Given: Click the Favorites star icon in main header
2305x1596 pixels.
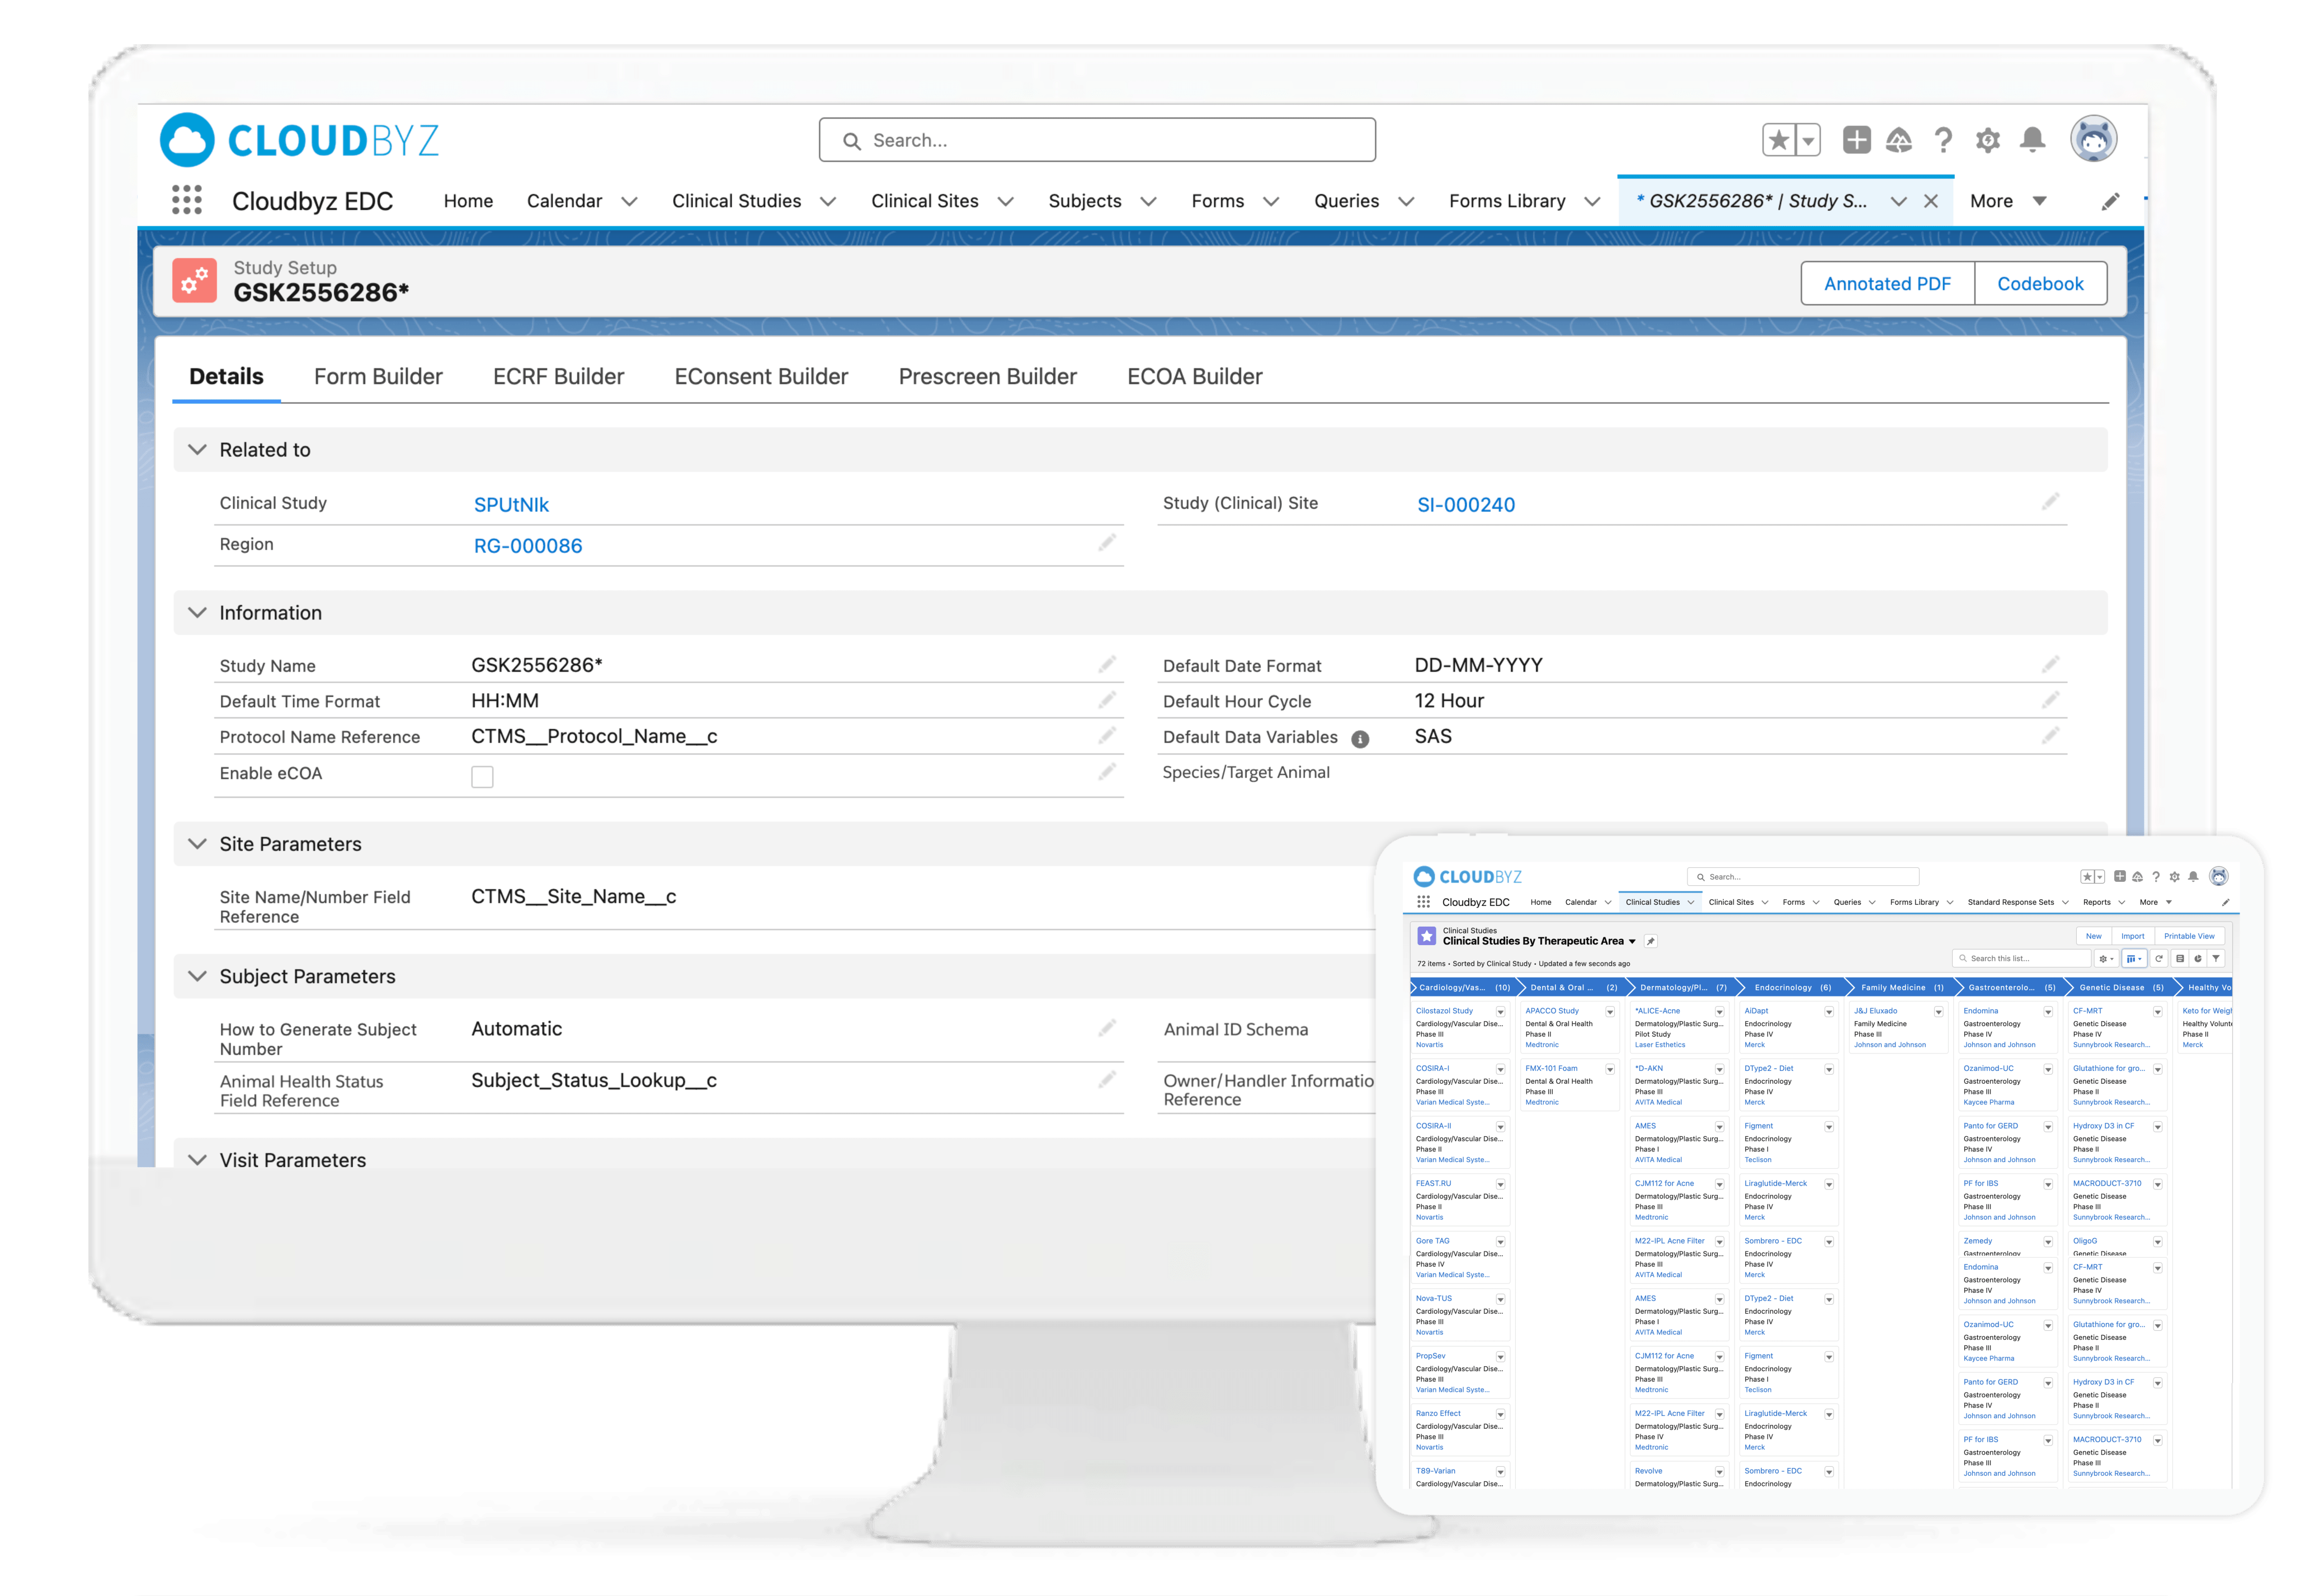Looking at the screenshot, I should tap(1778, 140).
